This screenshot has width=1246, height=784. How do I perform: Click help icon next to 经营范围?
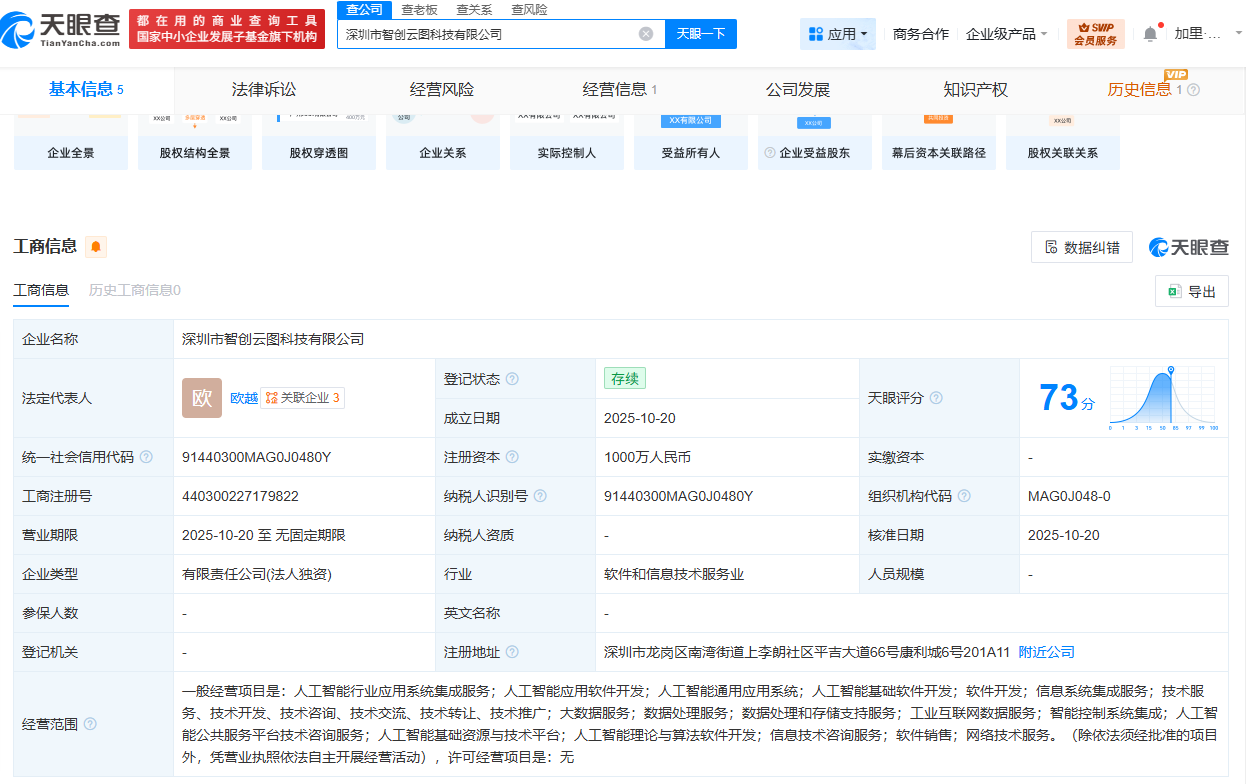90,724
